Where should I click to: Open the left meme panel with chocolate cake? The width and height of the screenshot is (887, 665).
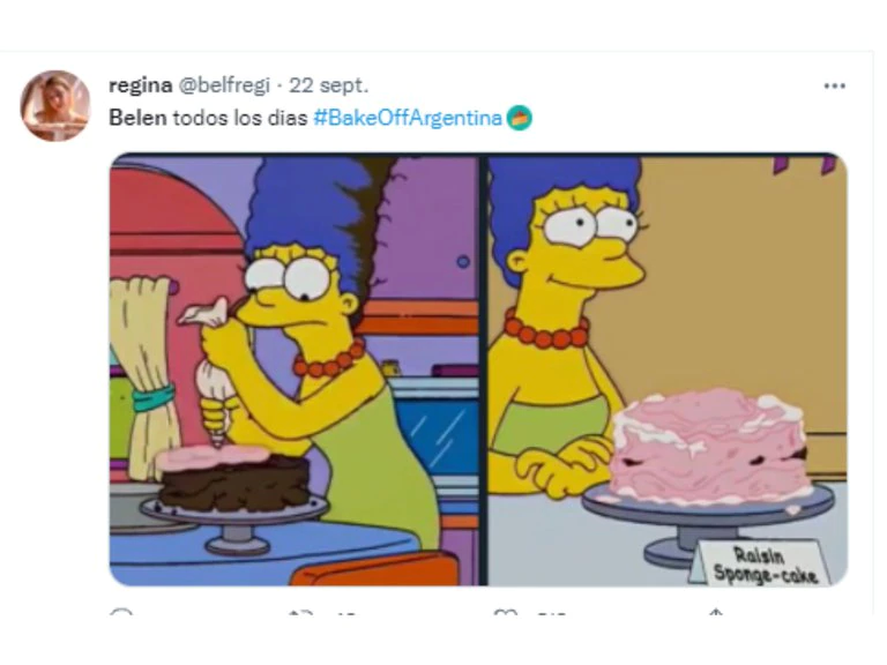294,369
